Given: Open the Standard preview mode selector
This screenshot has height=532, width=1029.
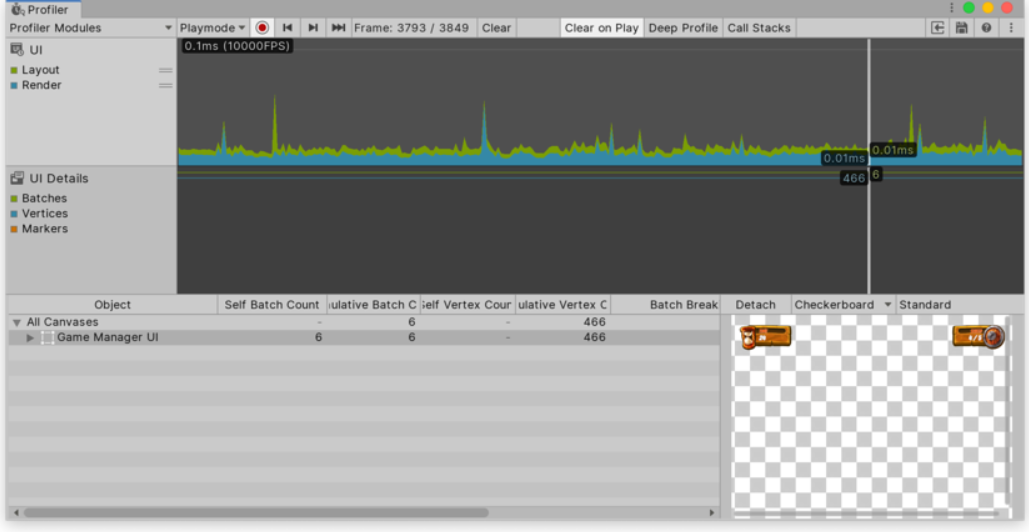Looking at the screenshot, I should [x=925, y=304].
